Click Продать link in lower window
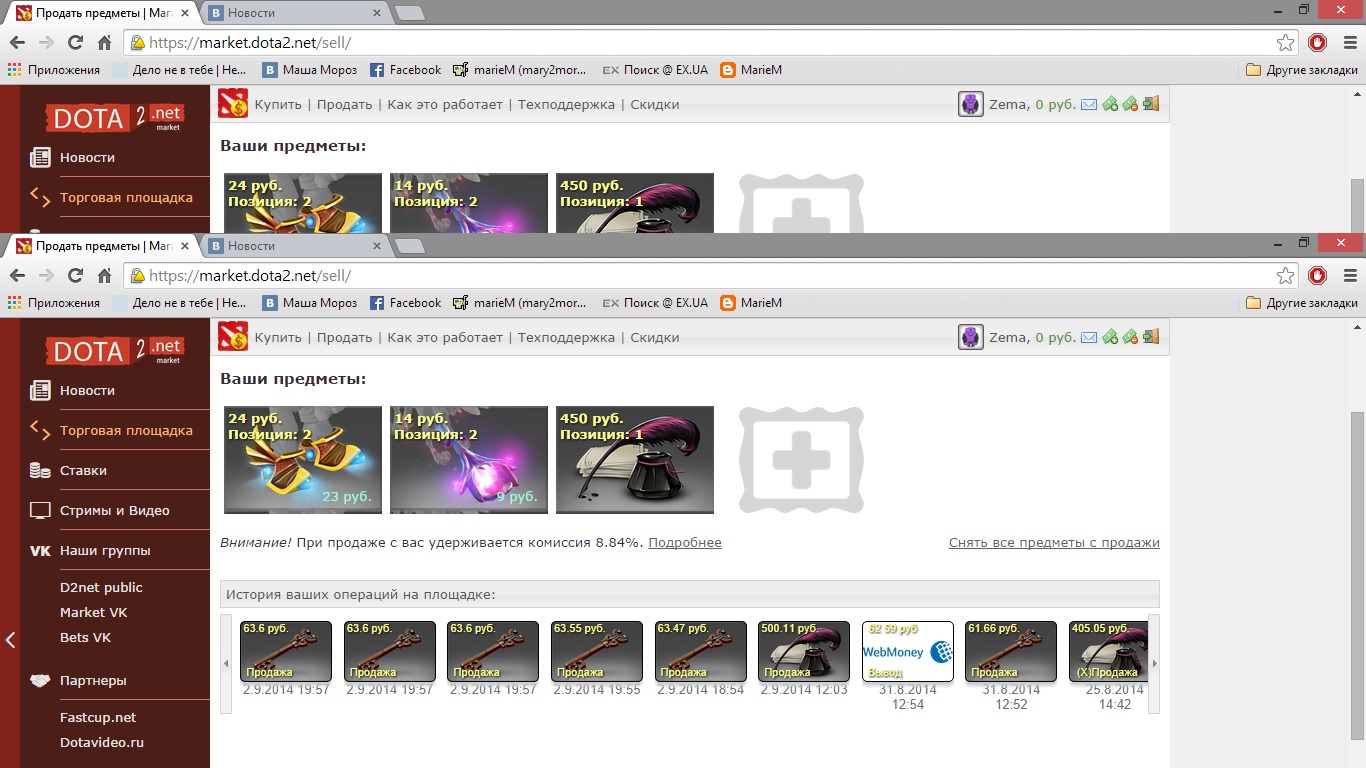 [x=344, y=337]
